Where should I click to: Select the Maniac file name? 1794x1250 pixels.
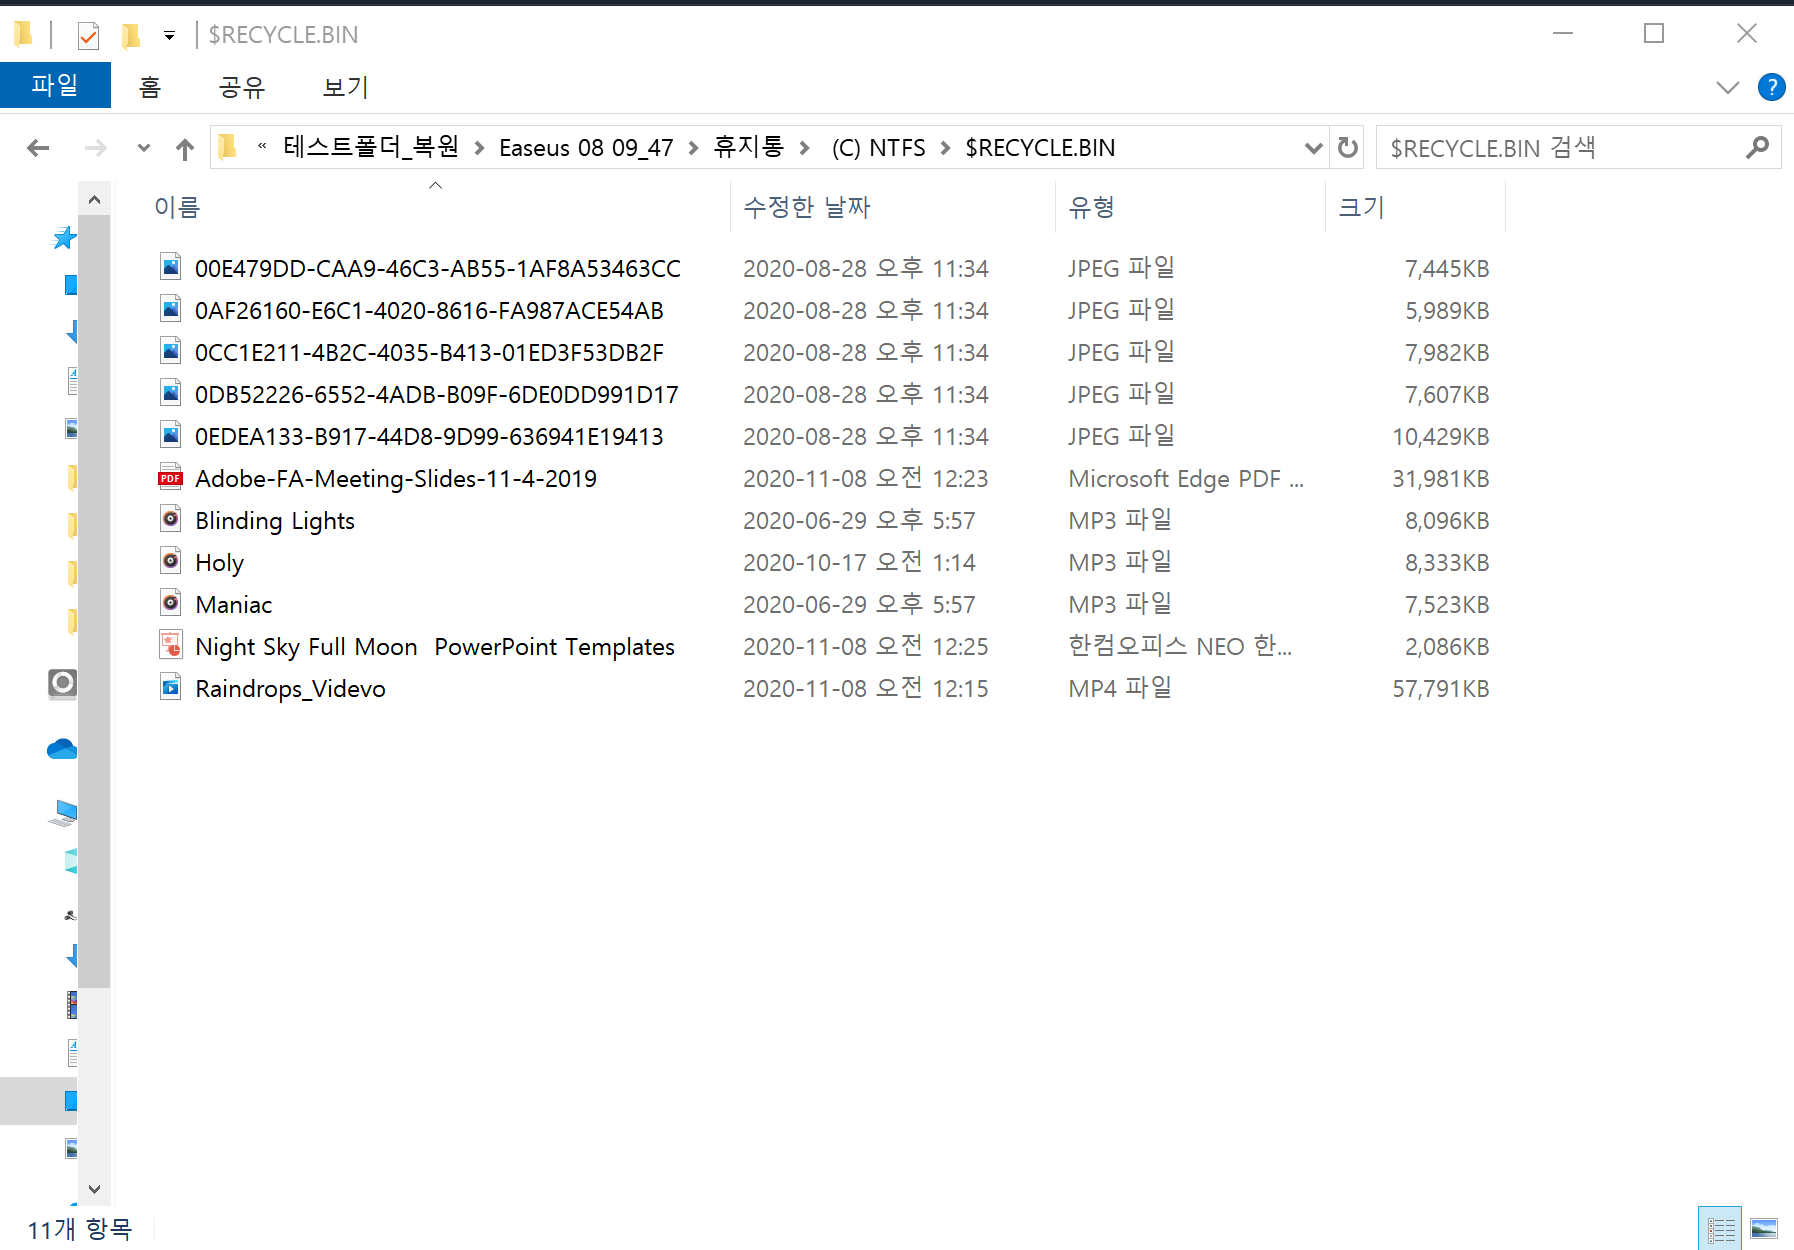pyautogui.click(x=233, y=605)
